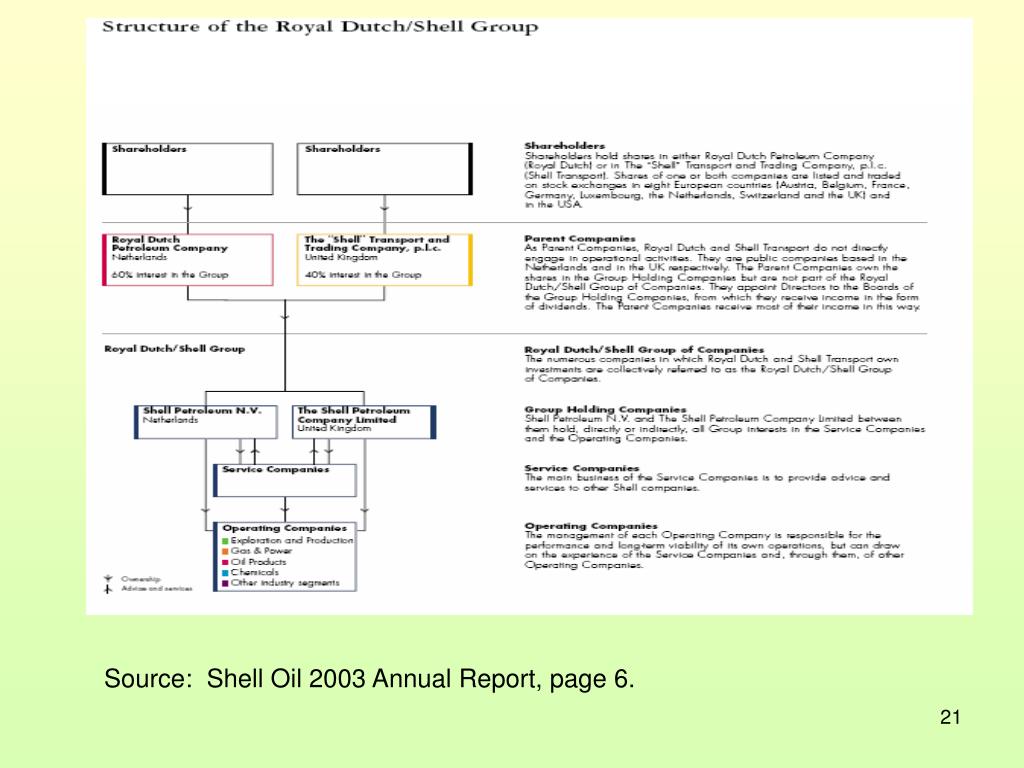Image resolution: width=1024 pixels, height=768 pixels.
Task: Click the blue Chemicals swatch
Action: pyautogui.click(x=225, y=573)
